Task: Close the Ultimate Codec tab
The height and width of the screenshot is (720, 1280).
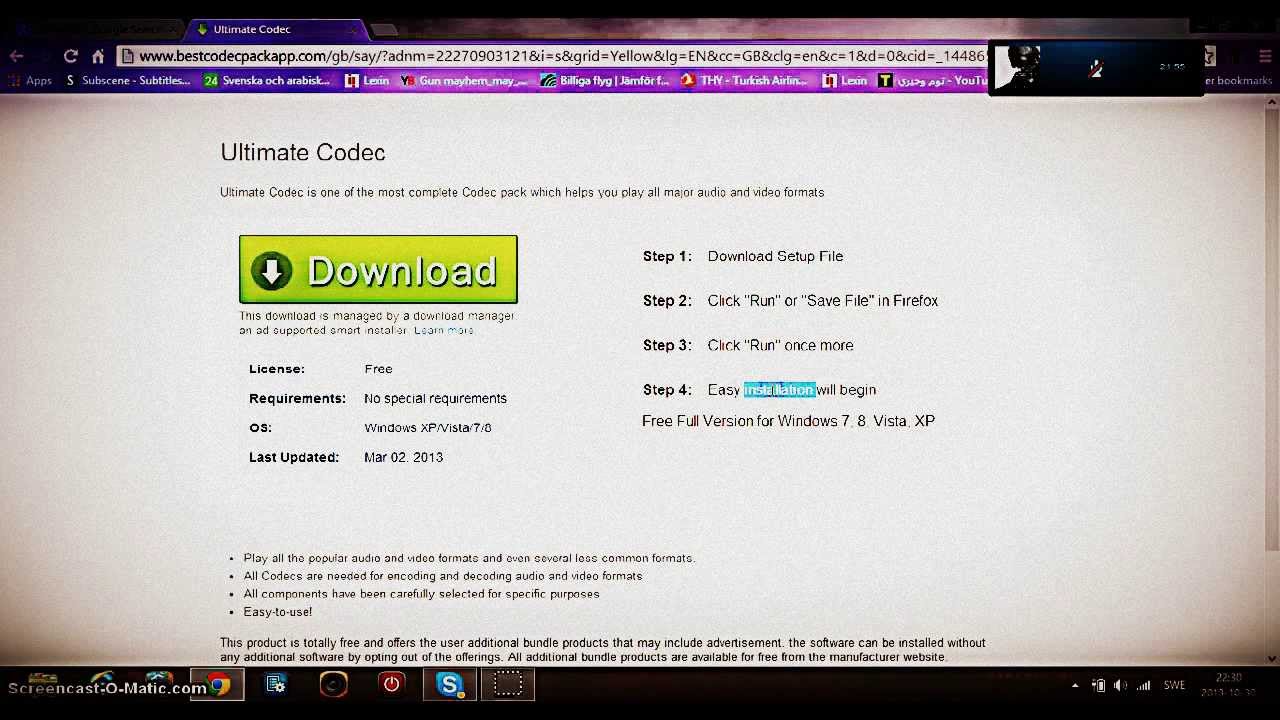Action: [x=351, y=29]
